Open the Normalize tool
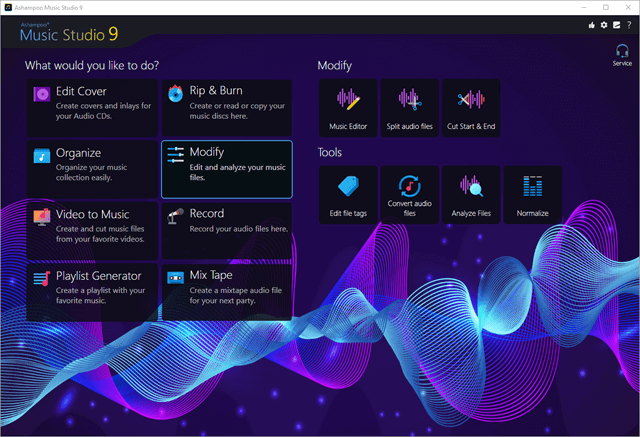Viewport: 640px width, 437px height. click(x=532, y=195)
